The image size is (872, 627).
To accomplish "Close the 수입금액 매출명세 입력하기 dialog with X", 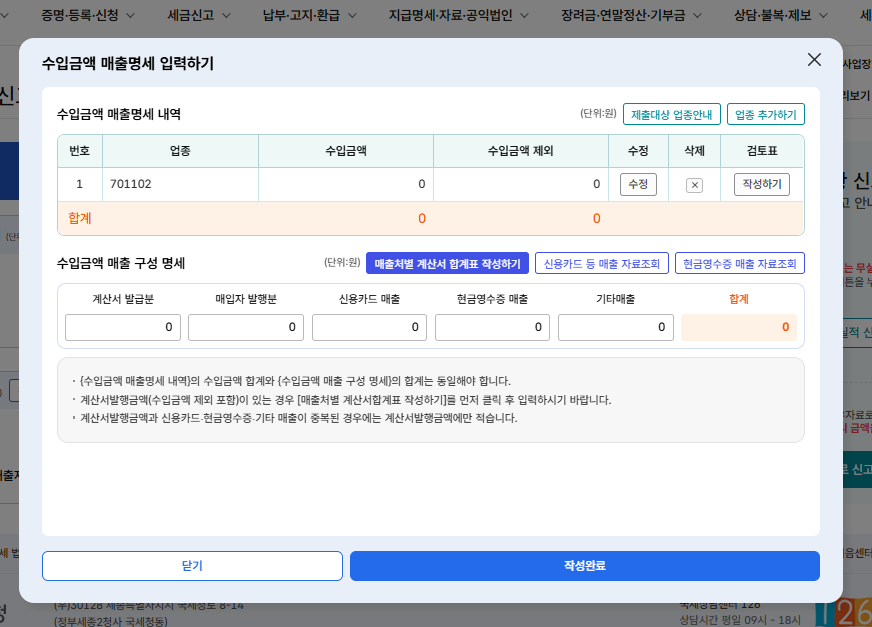I will click(814, 60).
